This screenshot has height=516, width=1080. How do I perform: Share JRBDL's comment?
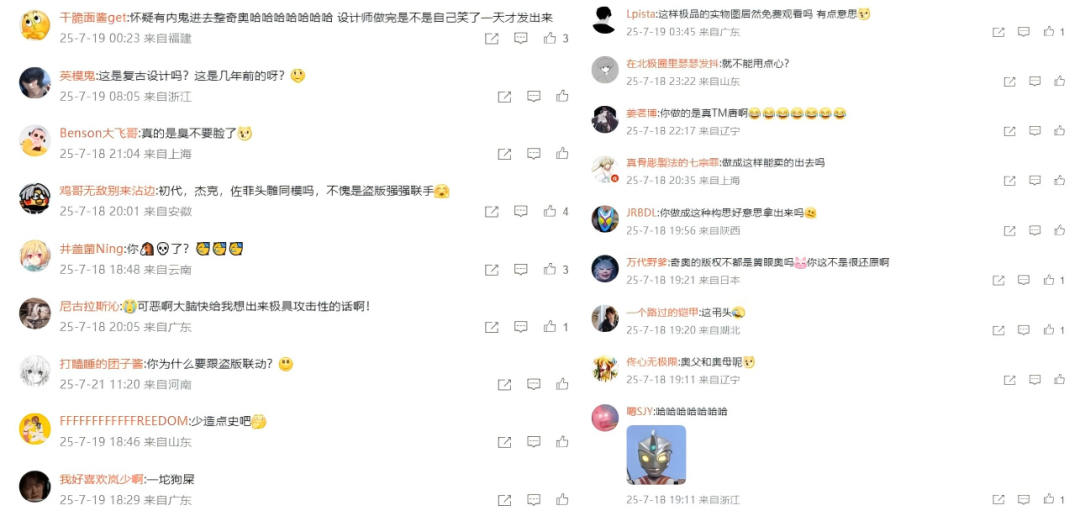1009,230
